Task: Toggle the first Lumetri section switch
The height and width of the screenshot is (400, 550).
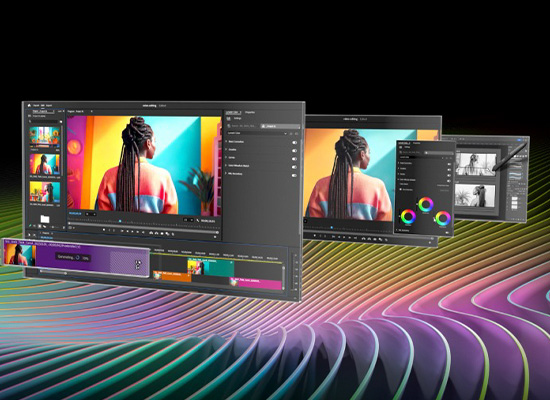Action: pos(294,142)
